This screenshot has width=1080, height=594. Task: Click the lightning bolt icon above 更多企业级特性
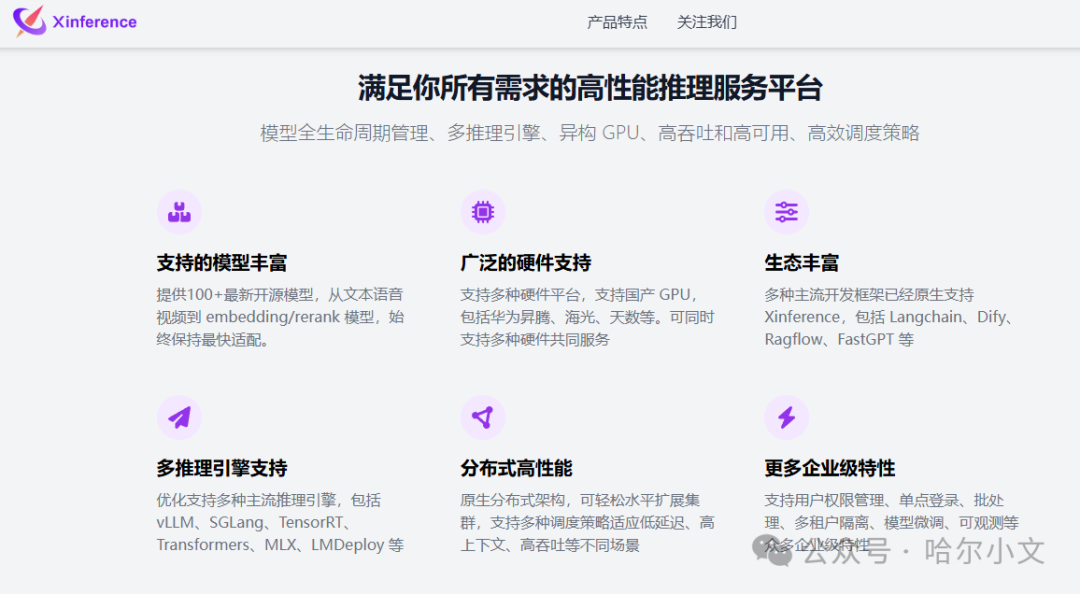coord(787,417)
